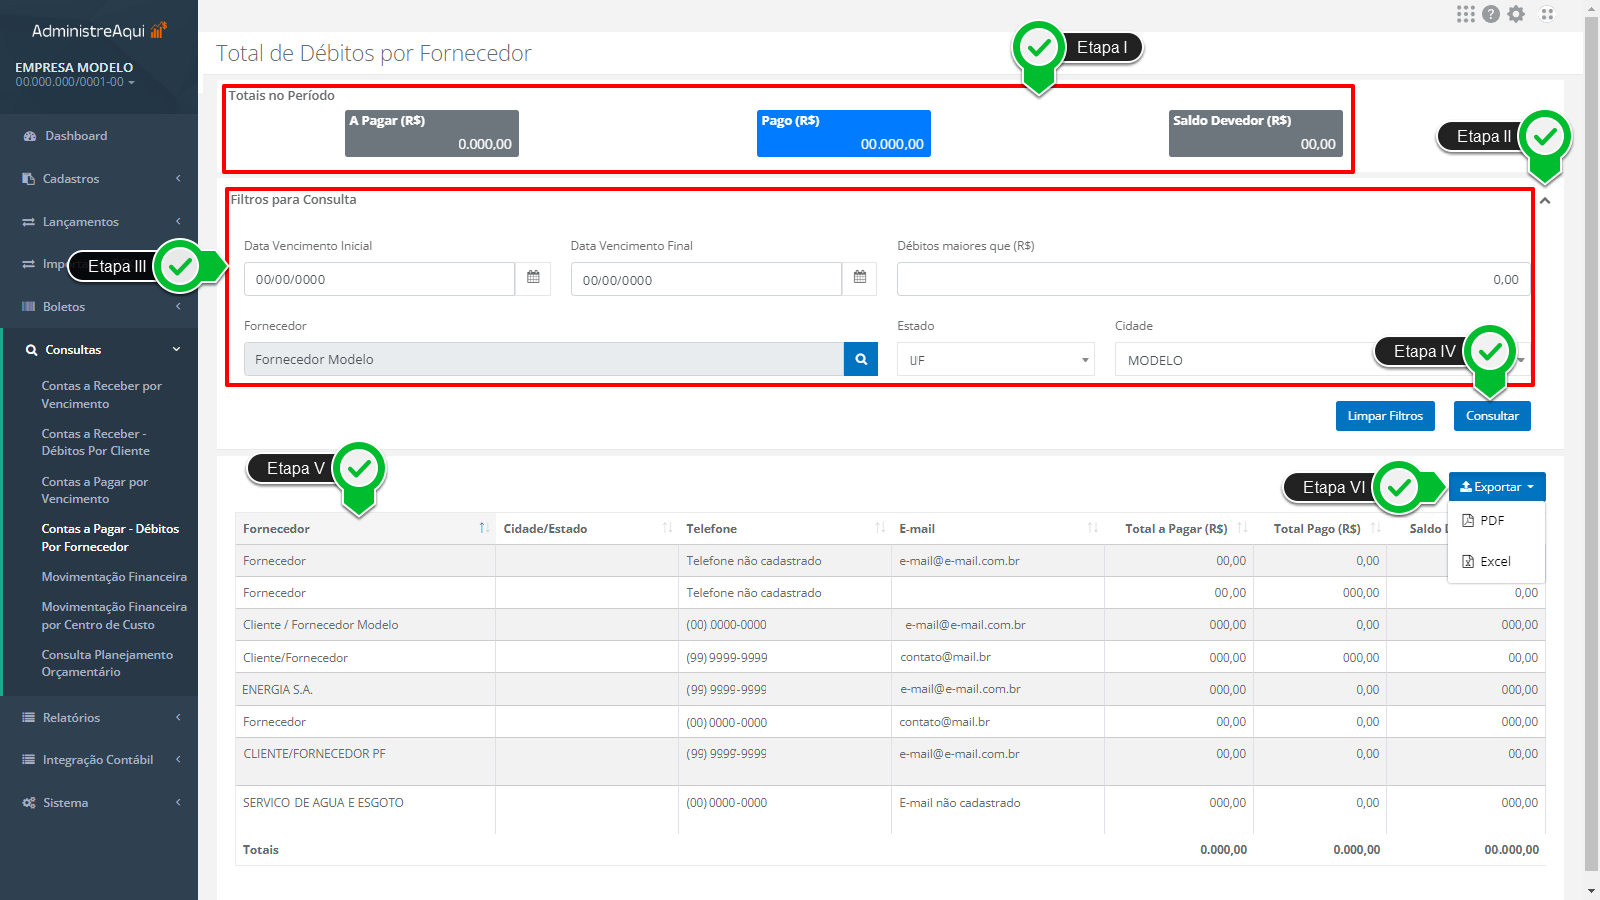Open the Estado UF dropdown
The width and height of the screenshot is (1600, 900).
coord(996,359)
